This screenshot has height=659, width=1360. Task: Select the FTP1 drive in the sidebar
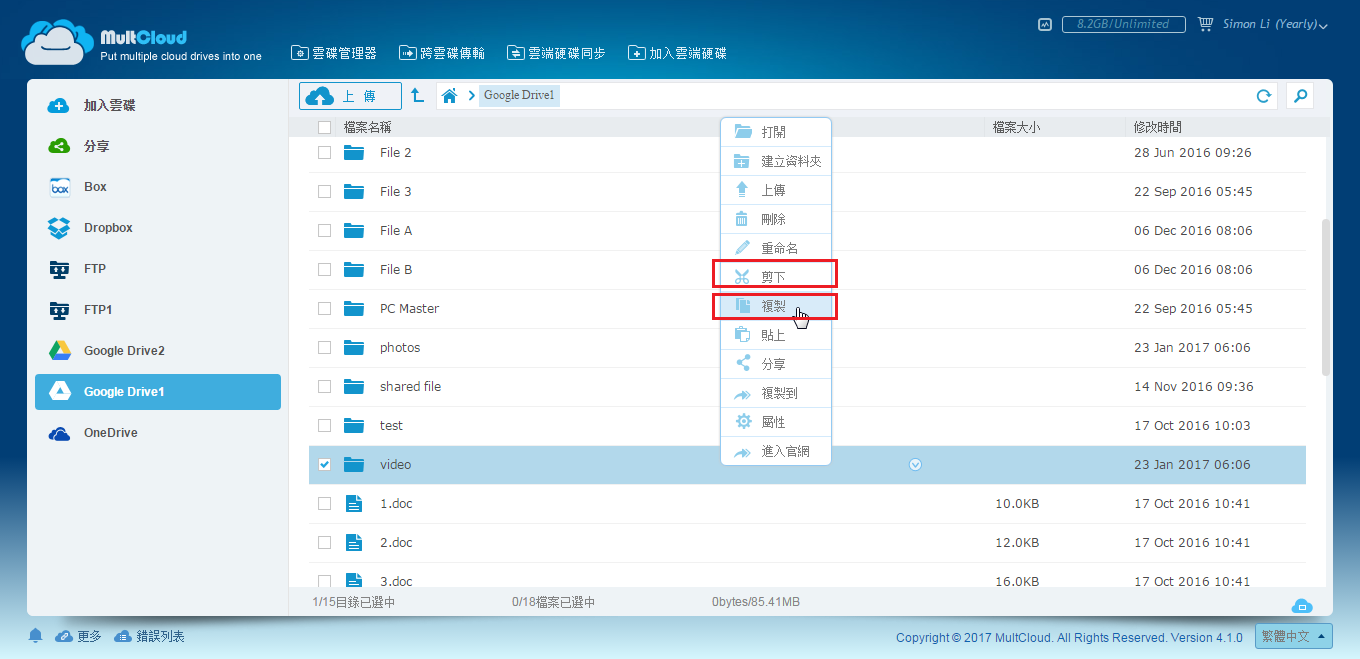[158, 310]
